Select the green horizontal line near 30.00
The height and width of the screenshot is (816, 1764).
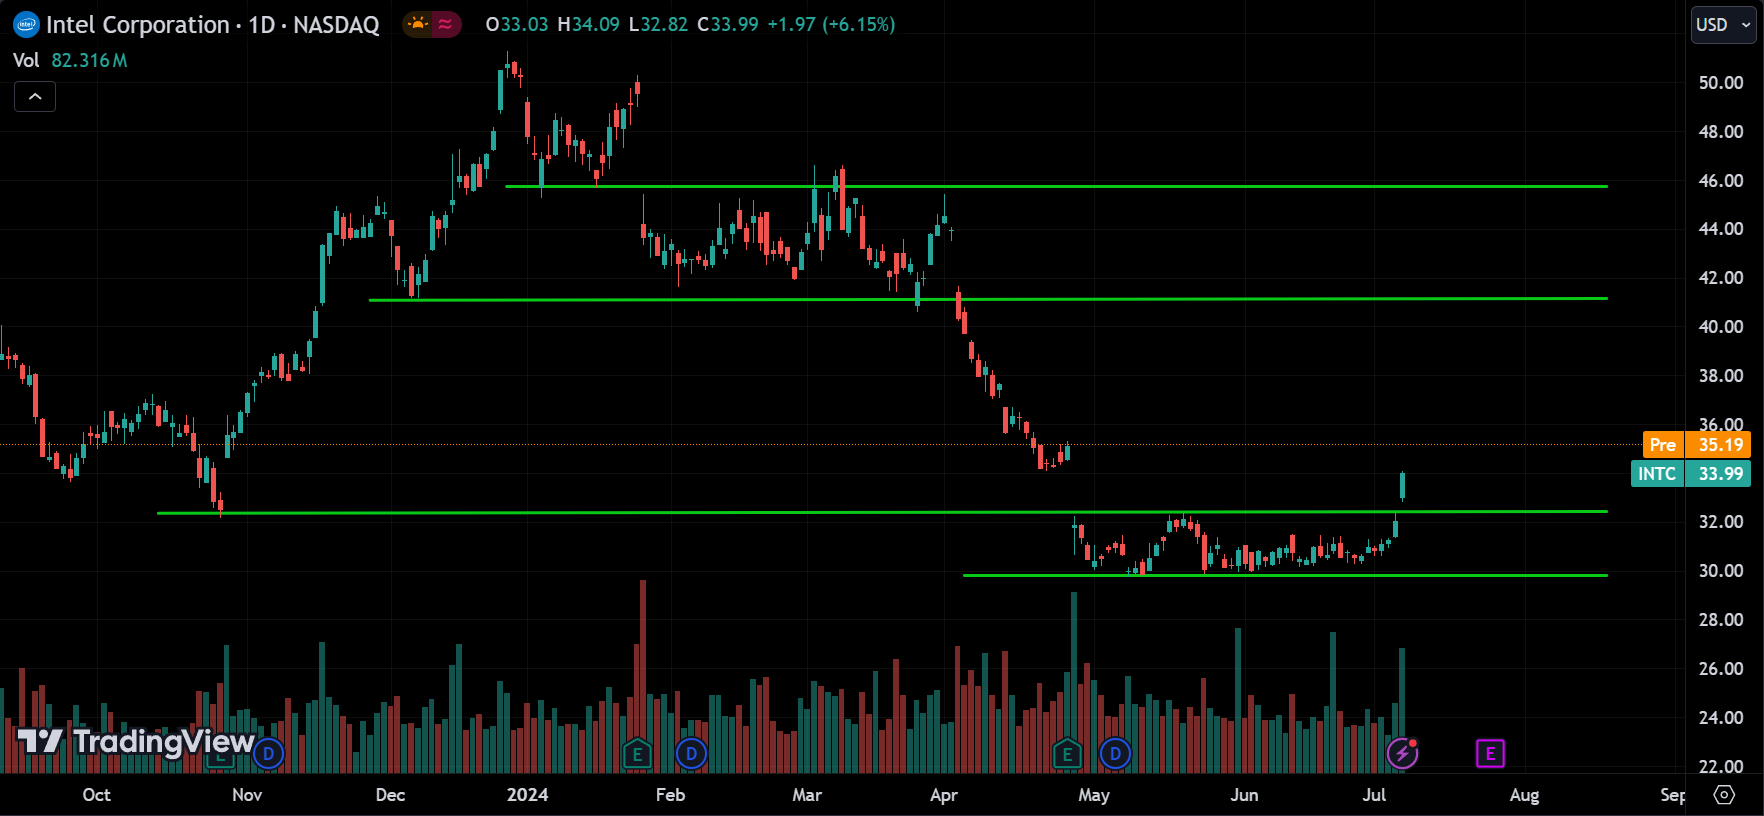tap(1285, 575)
